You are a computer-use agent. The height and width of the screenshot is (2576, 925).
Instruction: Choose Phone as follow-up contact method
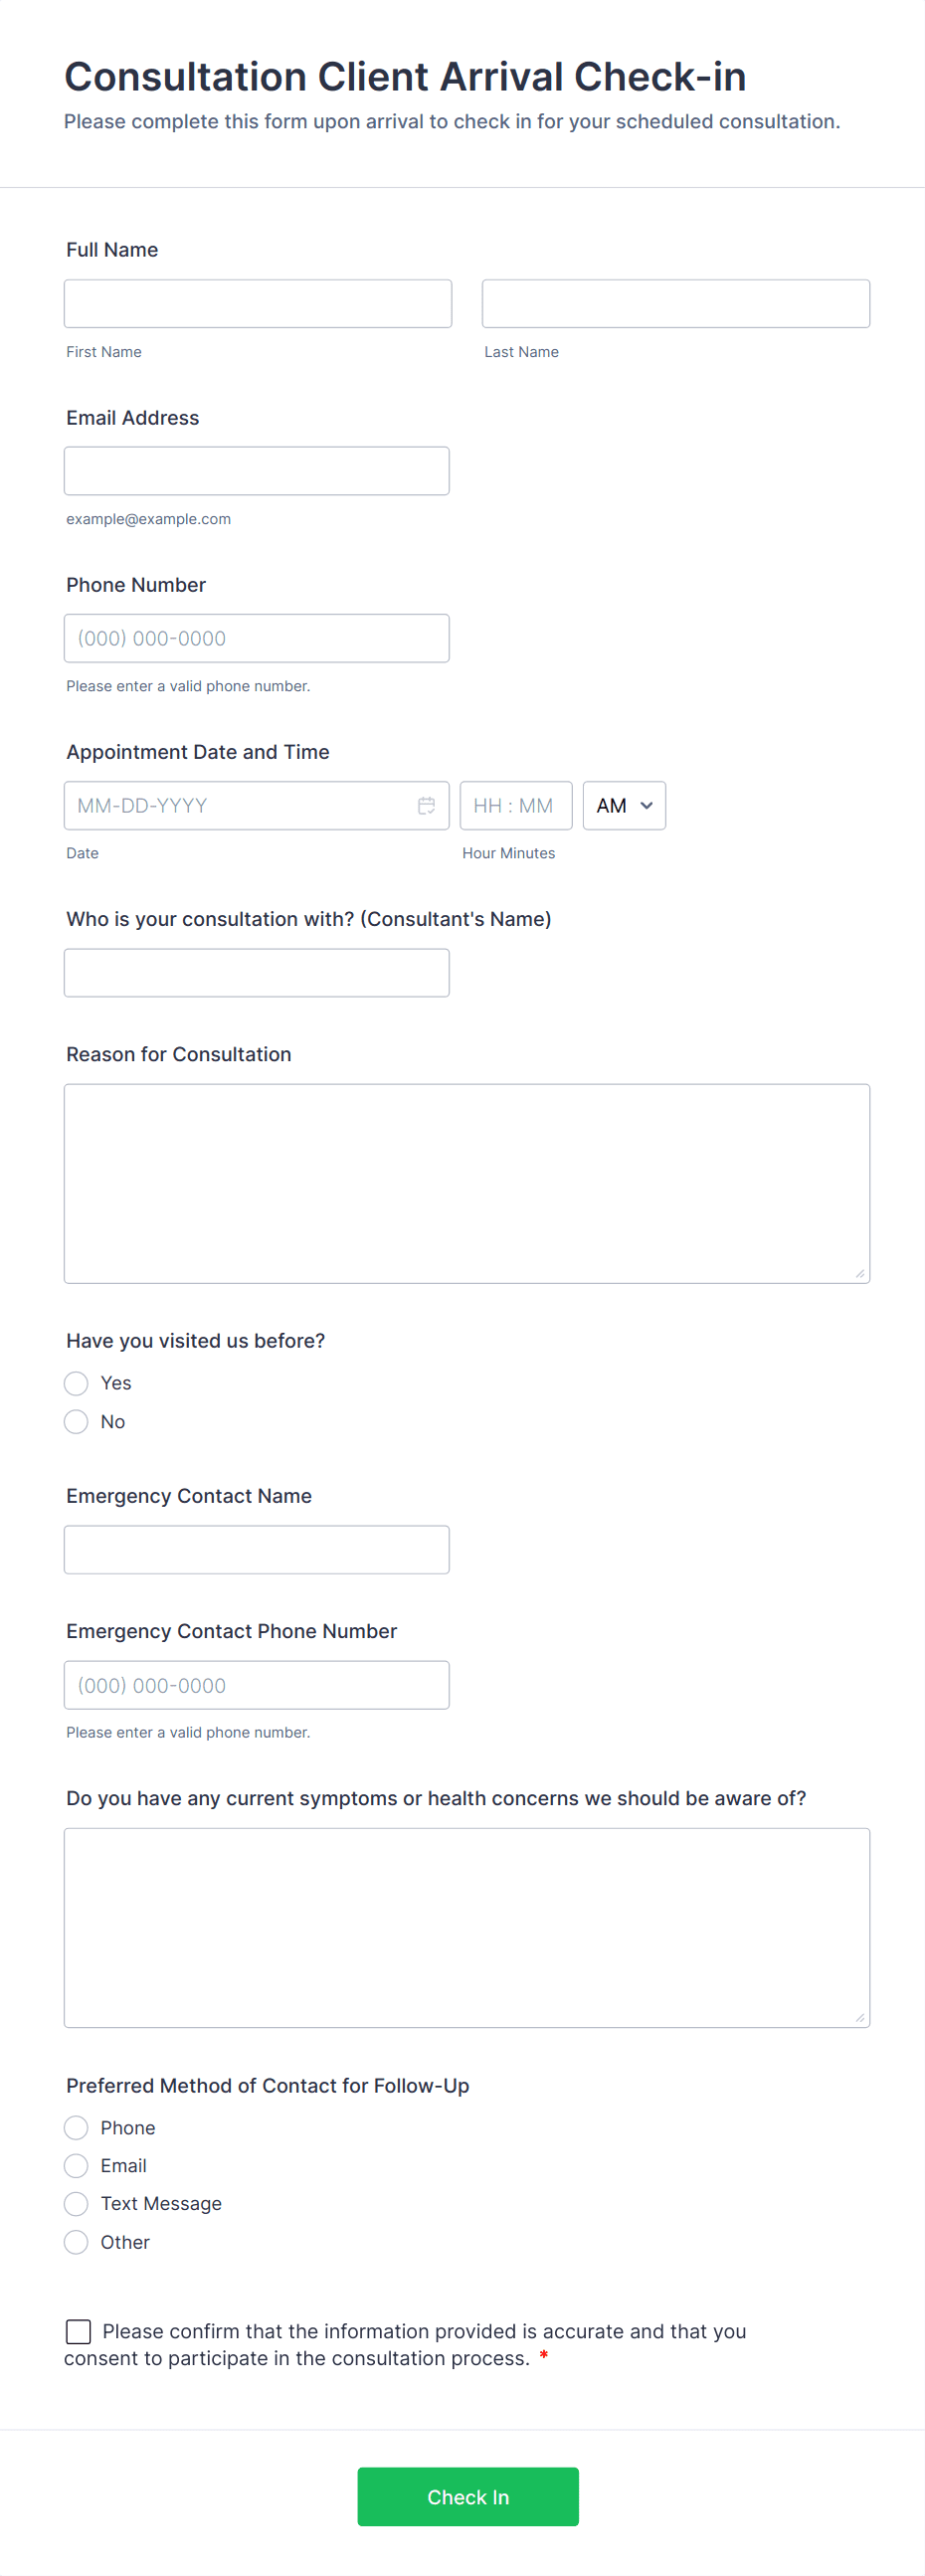coord(76,2127)
